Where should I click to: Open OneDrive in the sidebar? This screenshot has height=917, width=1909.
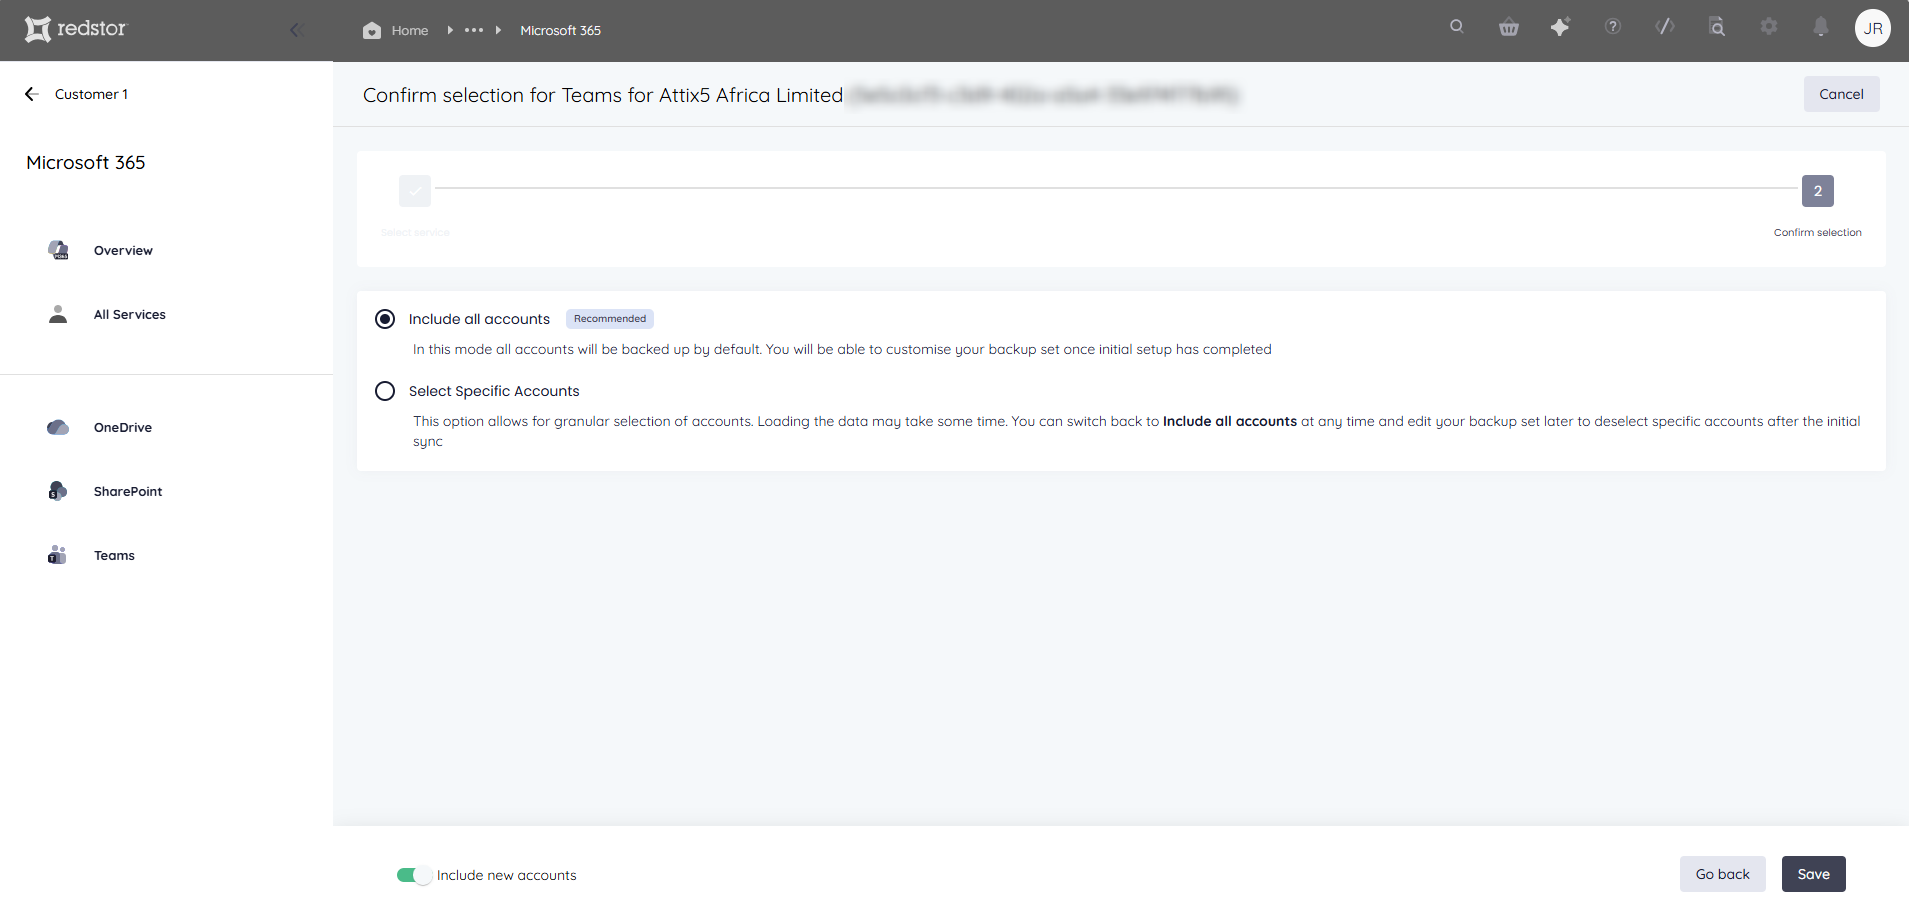(x=123, y=428)
